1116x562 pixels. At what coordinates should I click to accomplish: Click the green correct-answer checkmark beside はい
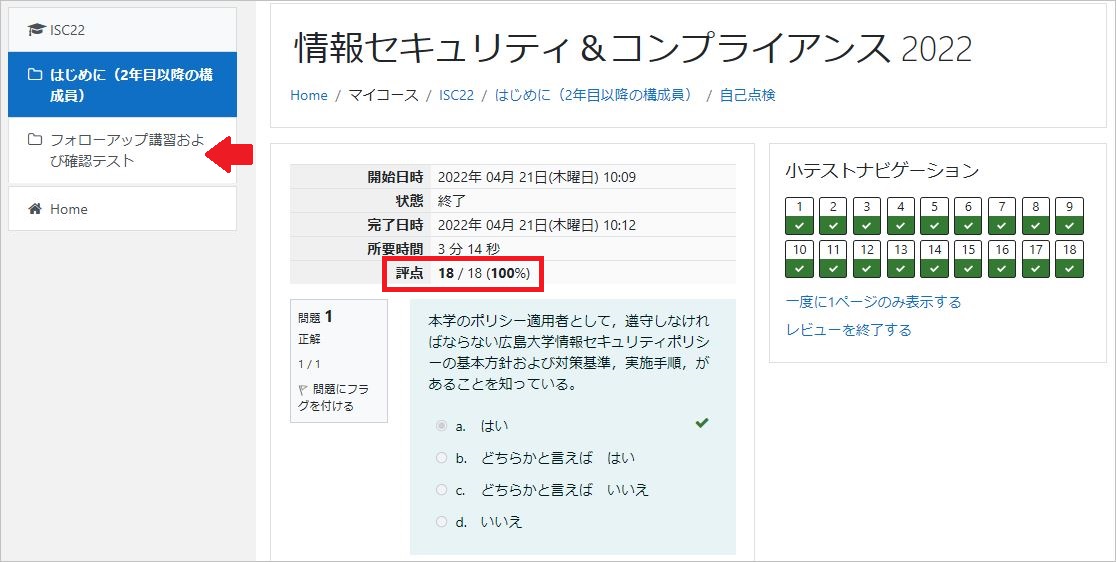[x=702, y=423]
